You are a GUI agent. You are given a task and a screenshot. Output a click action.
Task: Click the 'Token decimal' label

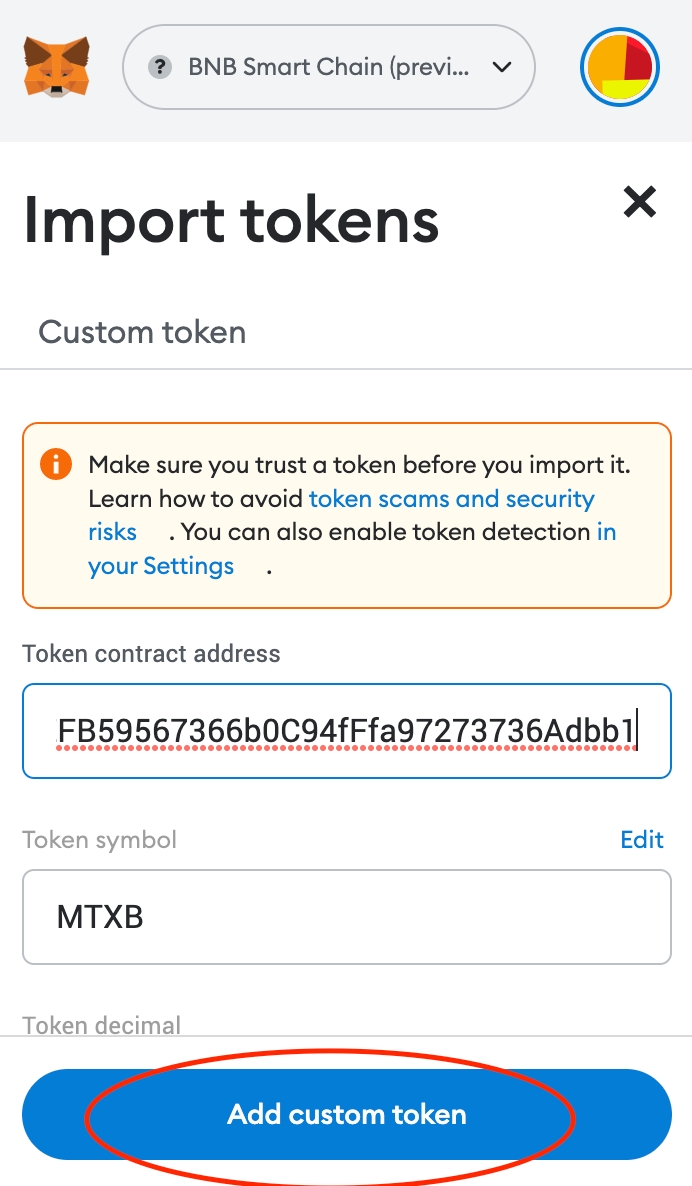tap(101, 1025)
